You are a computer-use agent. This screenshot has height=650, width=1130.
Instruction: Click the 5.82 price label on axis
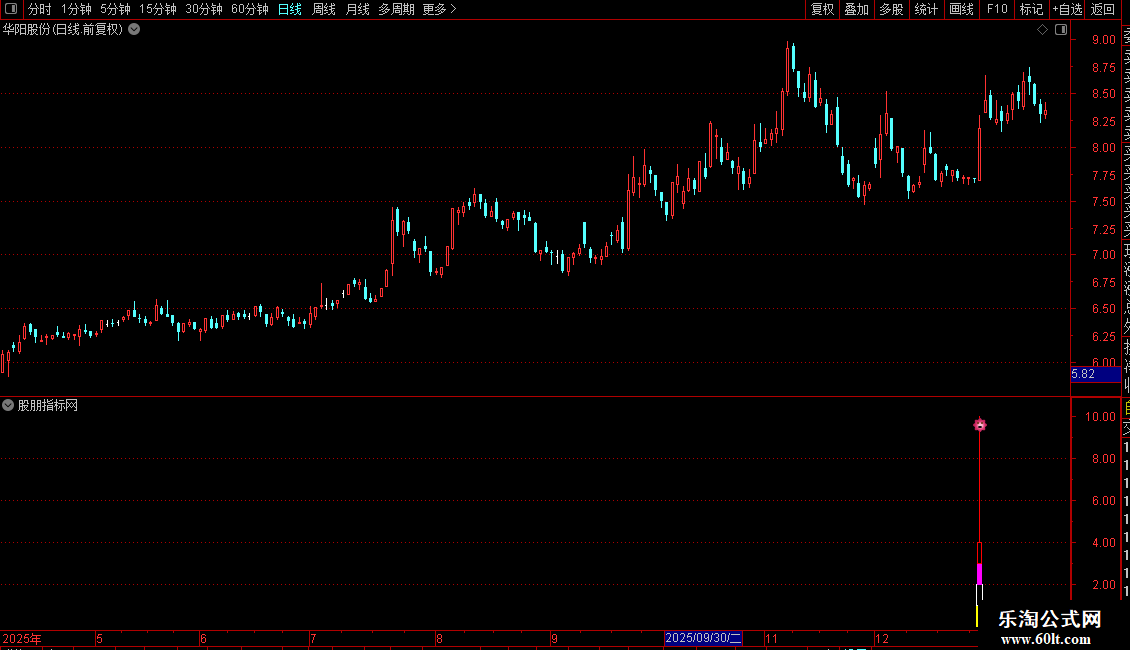pos(1095,374)
